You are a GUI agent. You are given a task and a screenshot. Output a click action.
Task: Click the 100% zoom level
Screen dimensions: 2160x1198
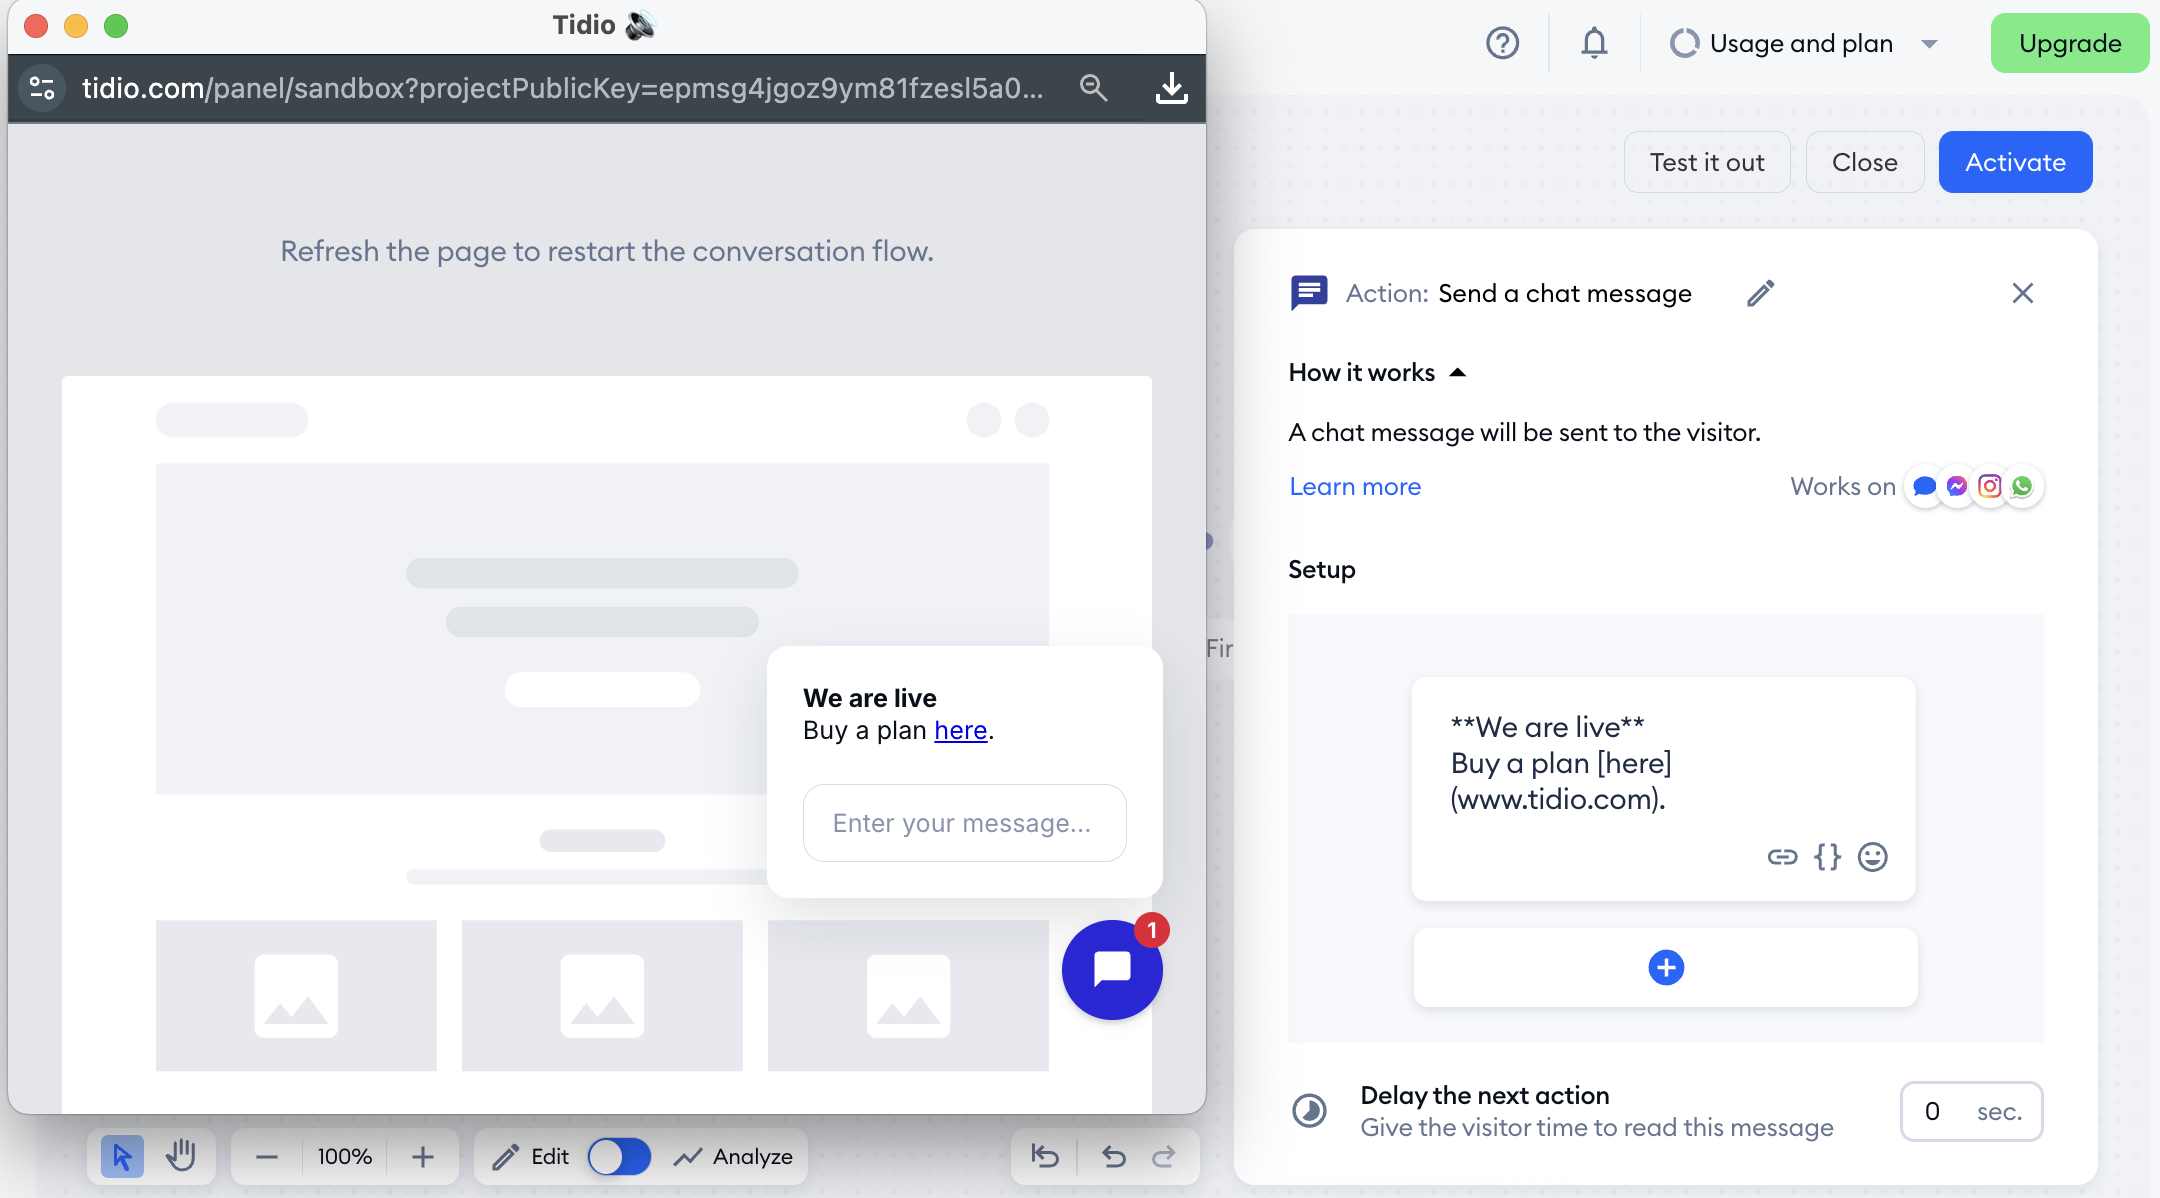[345, 1157]
